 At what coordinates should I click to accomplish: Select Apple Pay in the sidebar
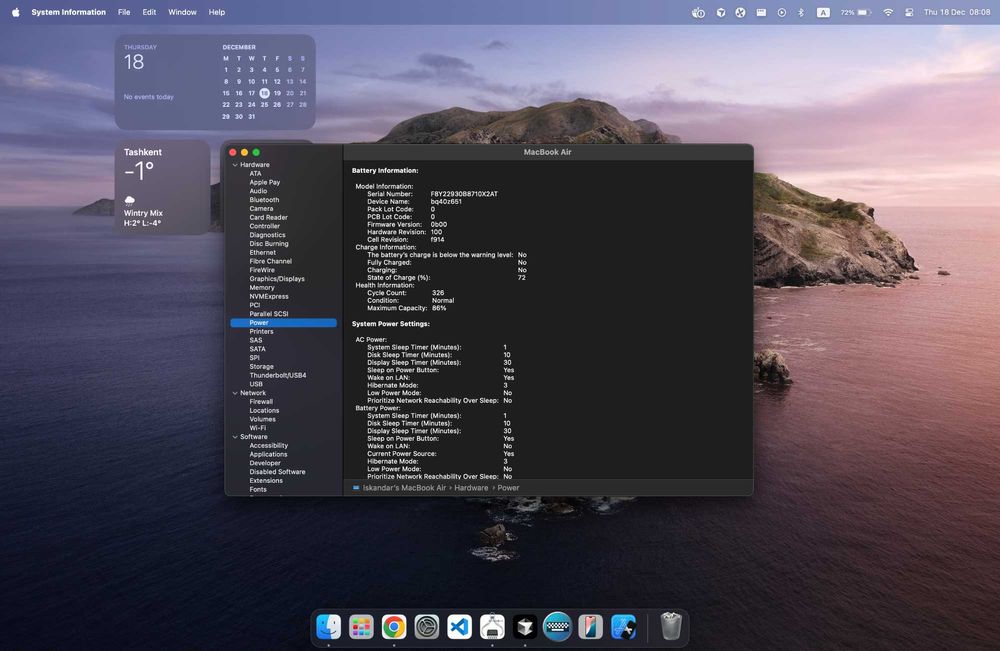point(265,182)
